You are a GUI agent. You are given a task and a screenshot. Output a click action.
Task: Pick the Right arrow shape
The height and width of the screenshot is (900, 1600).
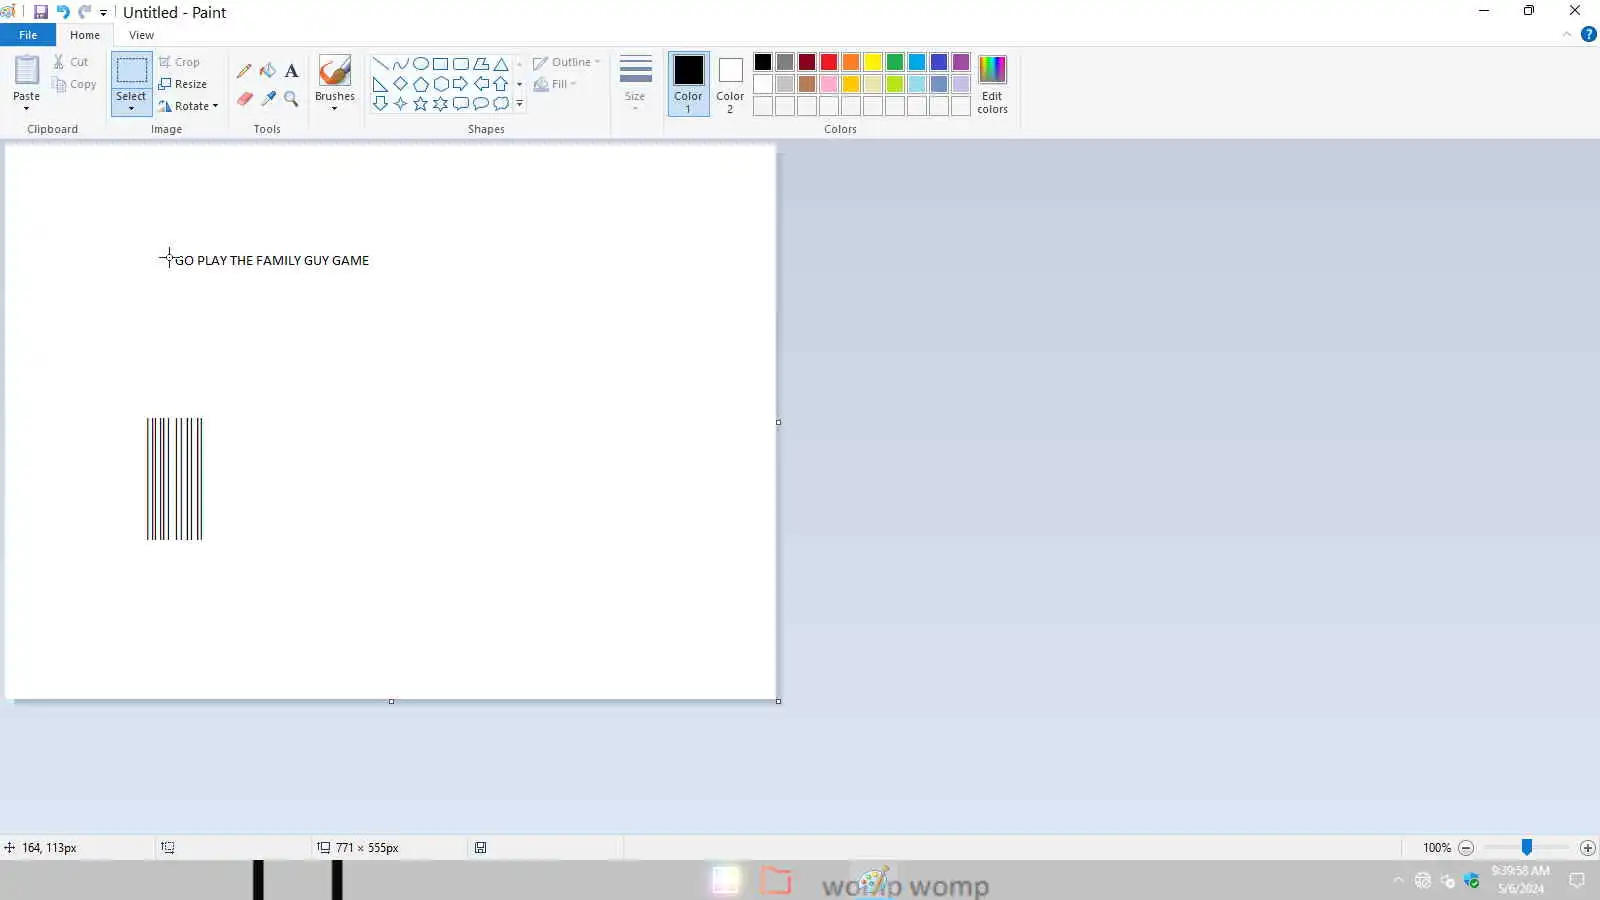click(460, 84)
